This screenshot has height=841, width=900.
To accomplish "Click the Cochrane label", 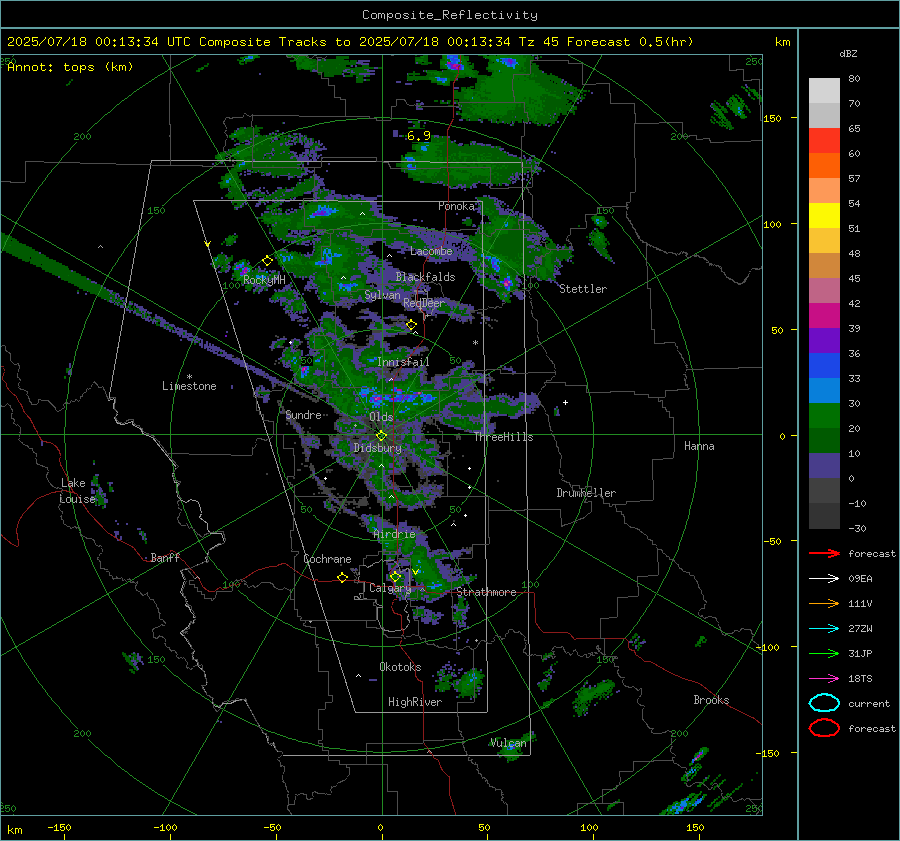I will pos(327,559).
